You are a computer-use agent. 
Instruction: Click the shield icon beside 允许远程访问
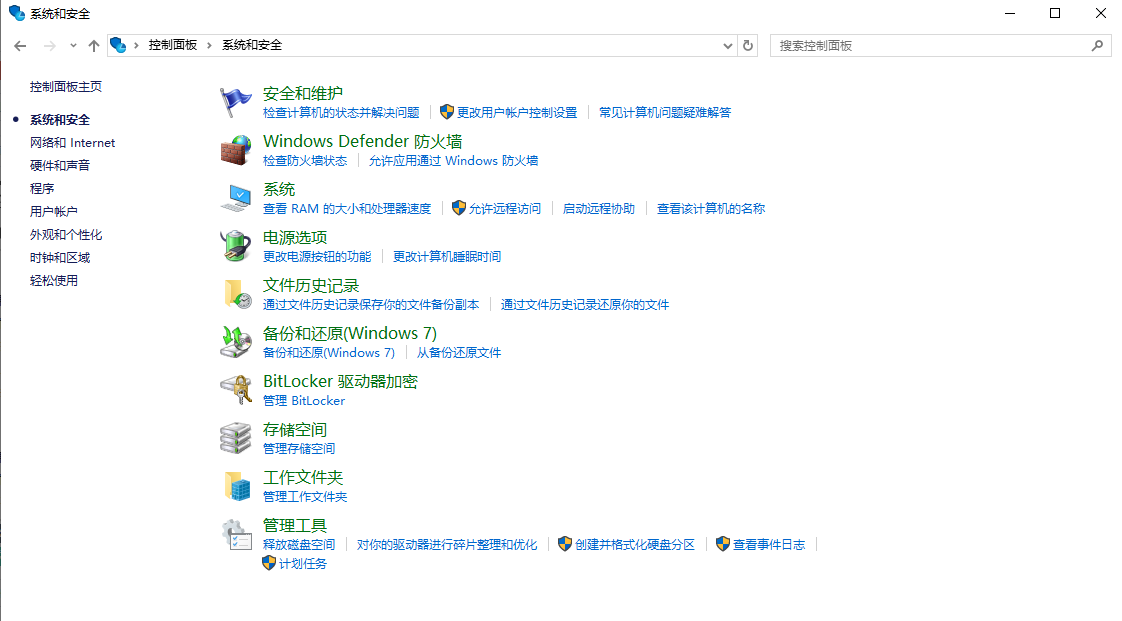coord(459,208)
